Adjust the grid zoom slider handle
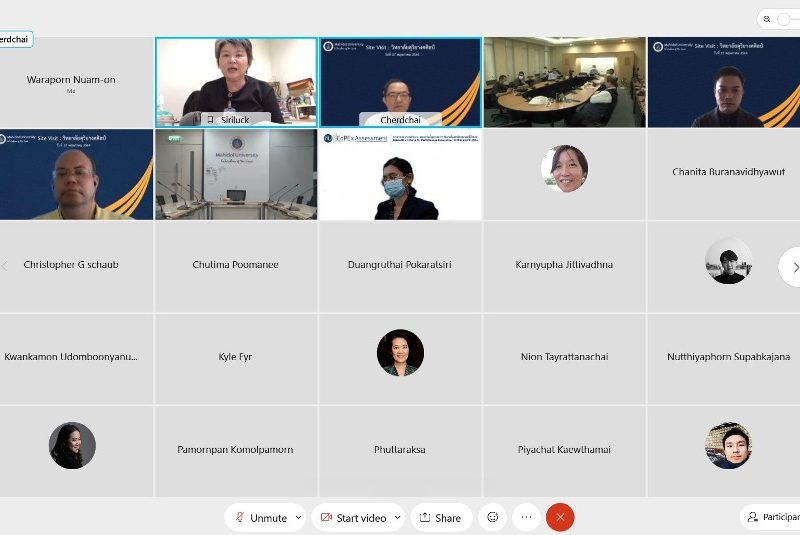The image size is (800, 535). [785, 19]
